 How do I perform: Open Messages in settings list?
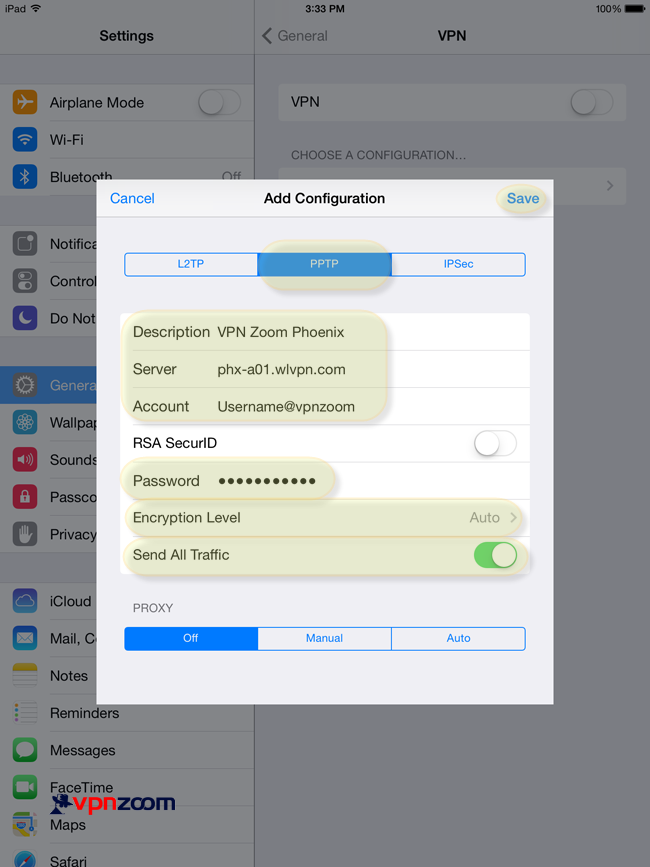tap(82, 750)
